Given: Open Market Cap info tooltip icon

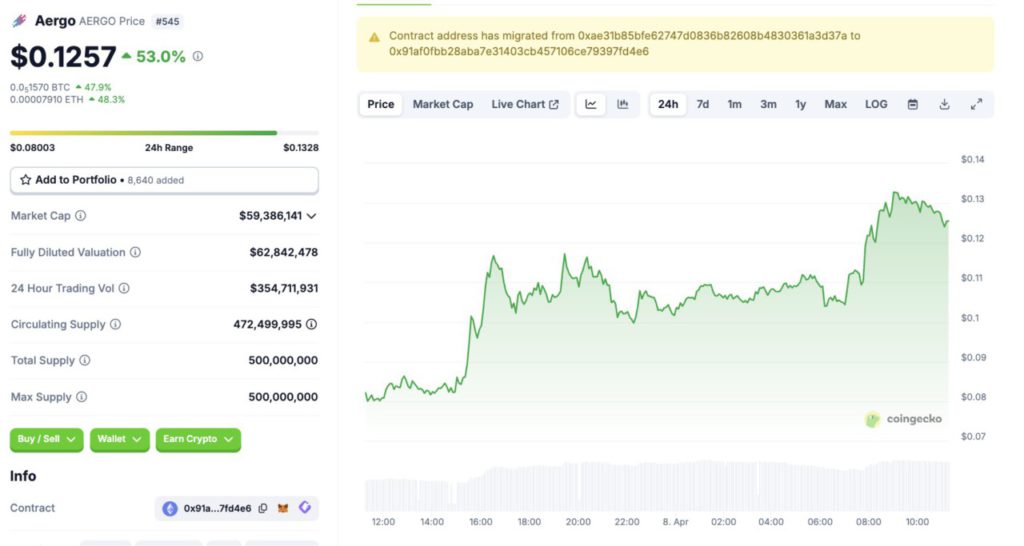Looking at the screenshot, I should point(80,216).
